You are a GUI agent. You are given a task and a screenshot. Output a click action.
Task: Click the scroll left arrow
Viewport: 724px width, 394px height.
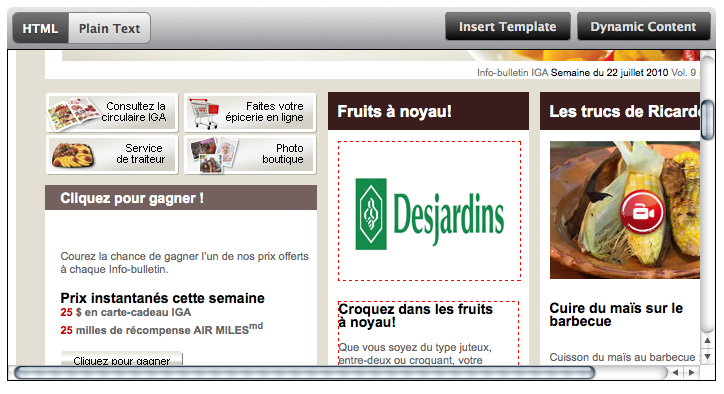pyautogui.click(x=676, y=372)
